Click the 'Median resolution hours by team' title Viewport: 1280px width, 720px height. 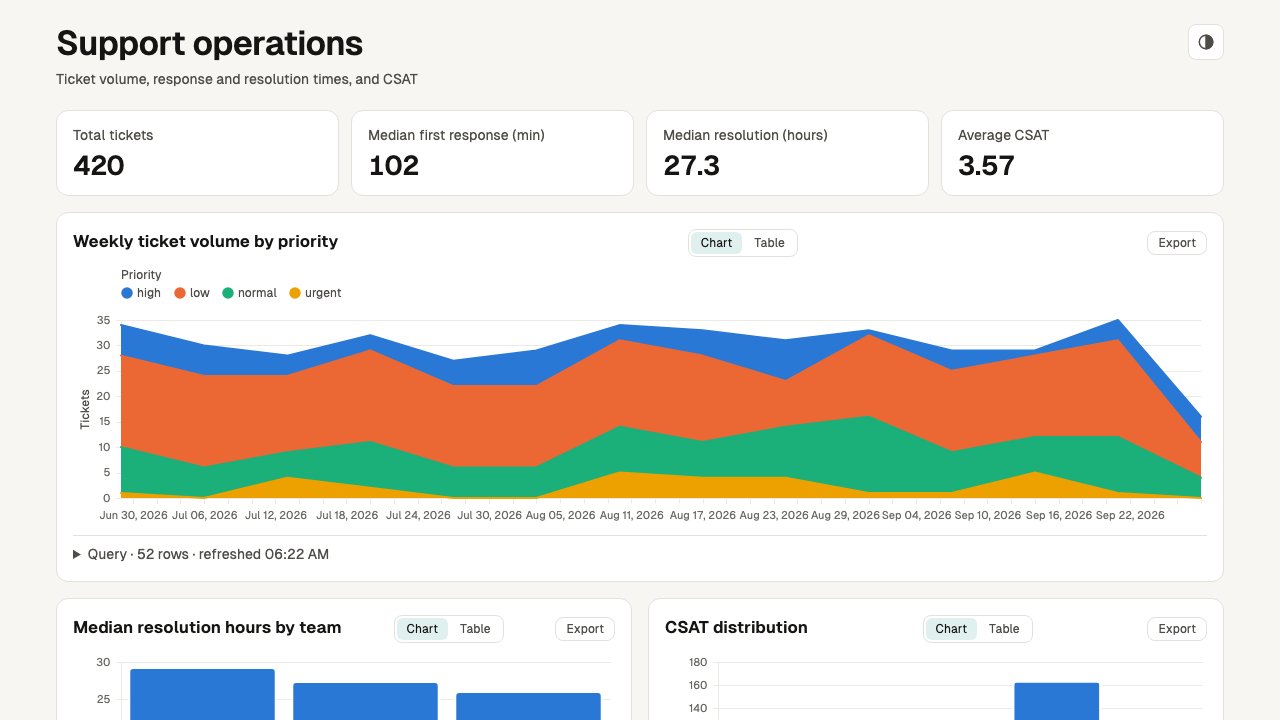pyautogui.click(x=207, y=627)
